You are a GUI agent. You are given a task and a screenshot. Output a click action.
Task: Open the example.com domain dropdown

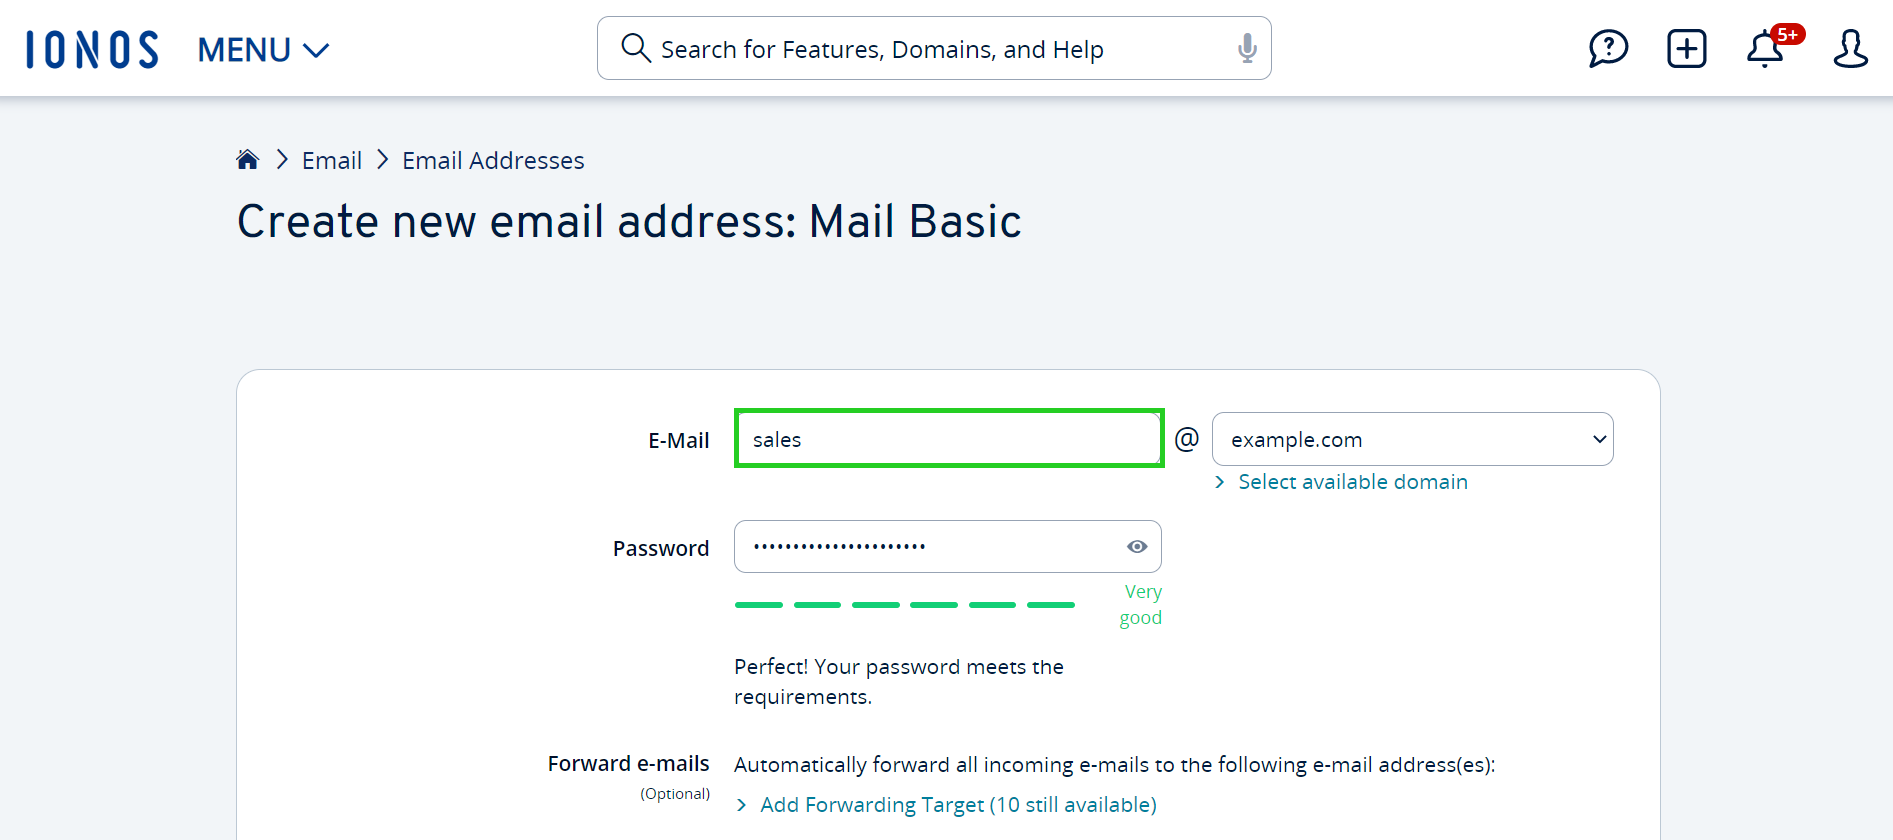tap(1412, 439)
